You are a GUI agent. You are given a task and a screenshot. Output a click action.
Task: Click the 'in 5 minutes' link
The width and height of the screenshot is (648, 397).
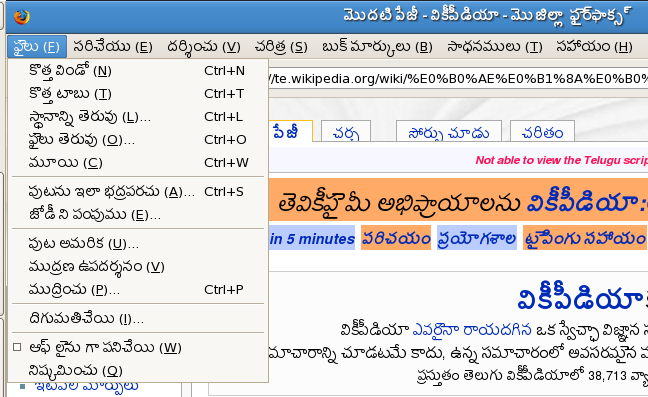click(x=312, y=238)
